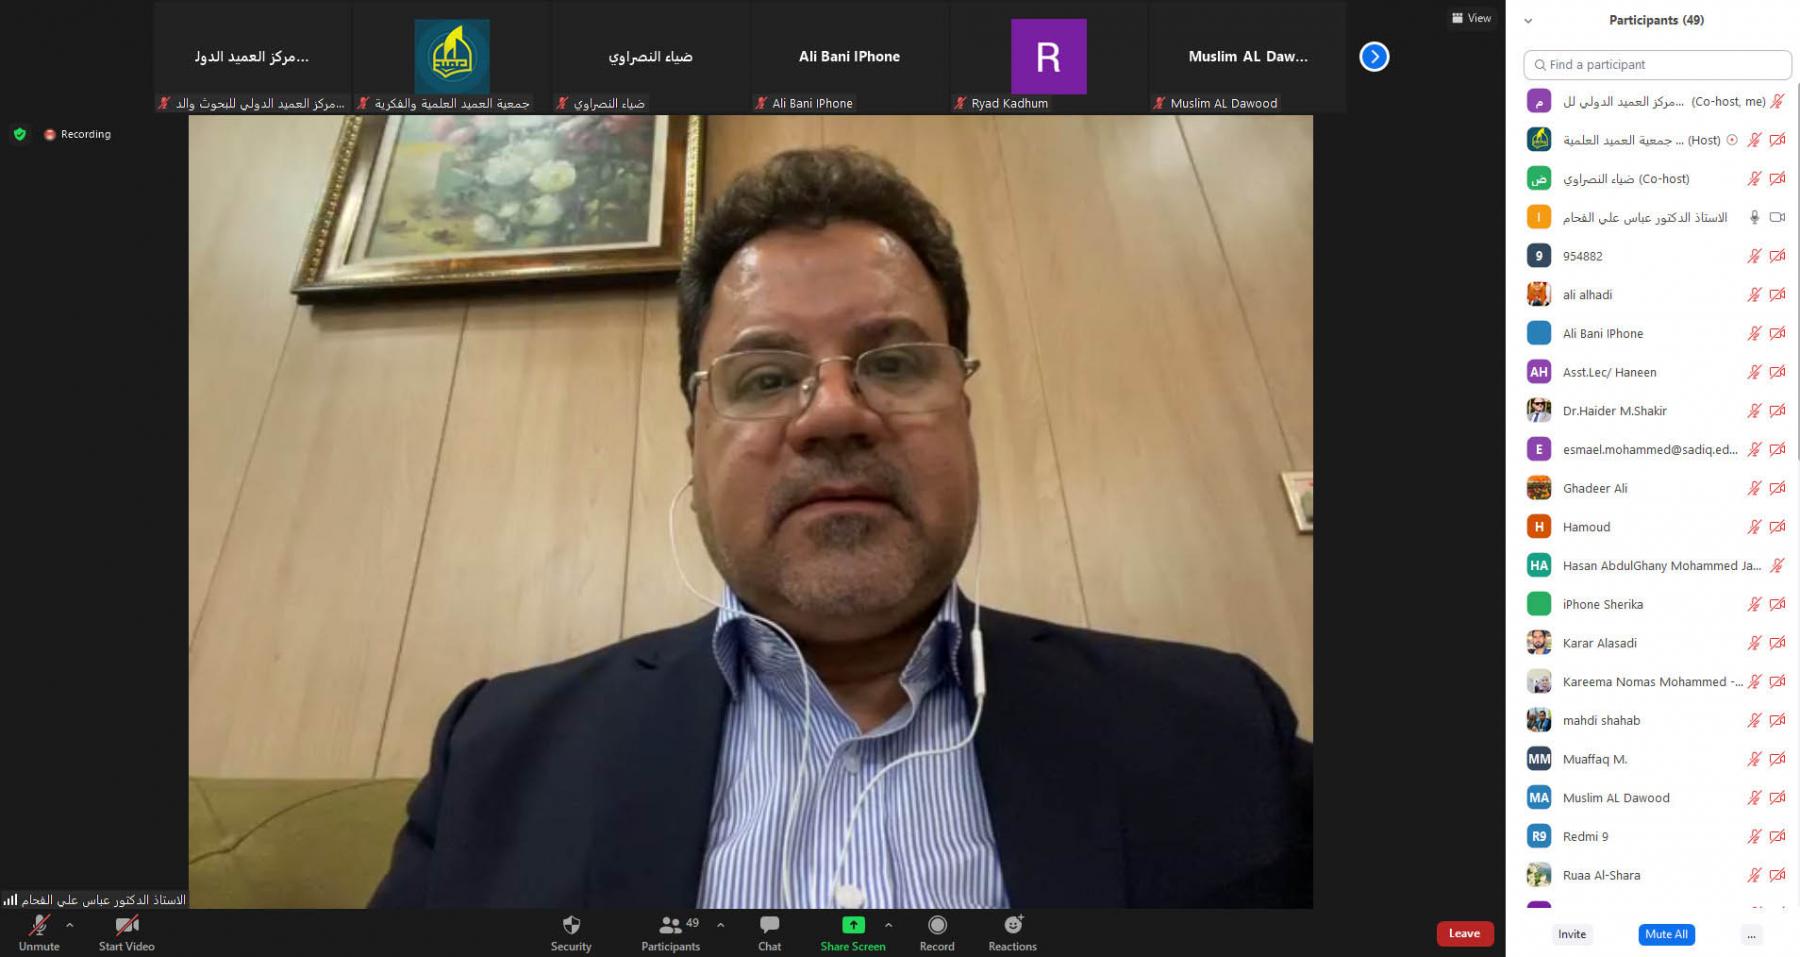
Task: Unmute your microphone
Action: pos(39,925)
